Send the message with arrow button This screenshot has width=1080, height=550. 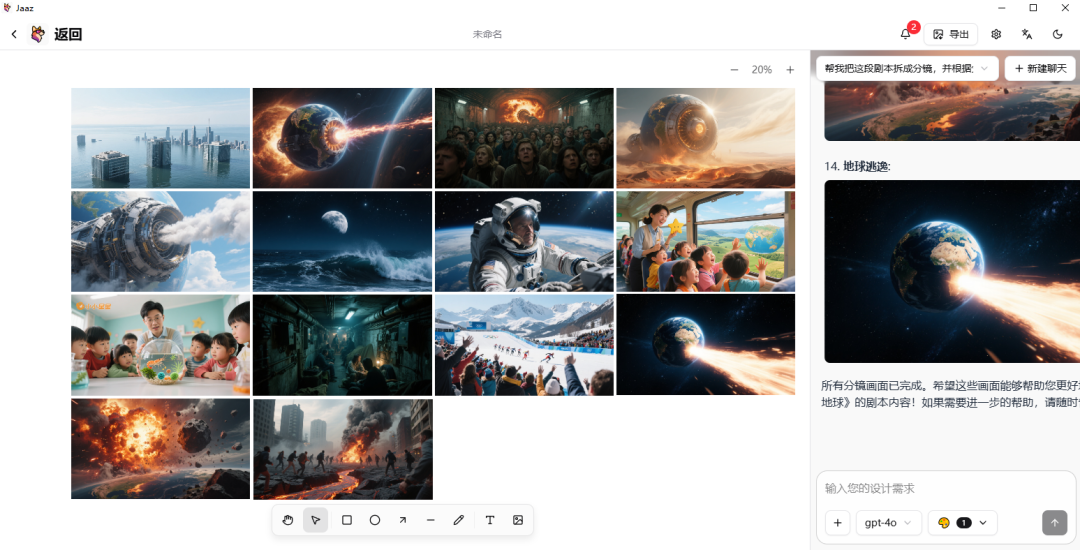1055,522
